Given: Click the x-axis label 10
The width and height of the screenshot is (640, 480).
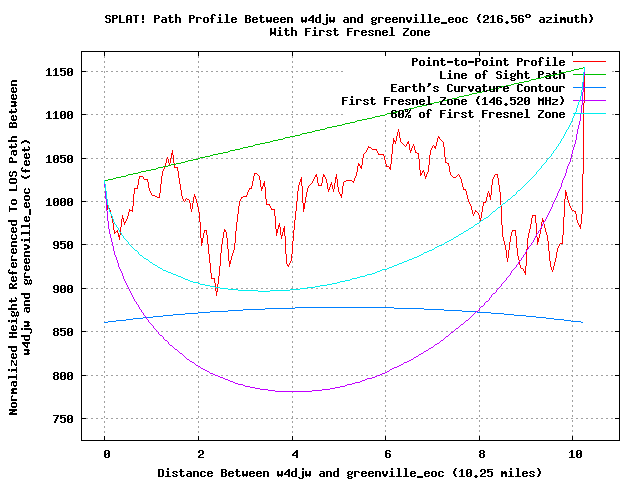Looking at the screenshot, I should [575, 454].
